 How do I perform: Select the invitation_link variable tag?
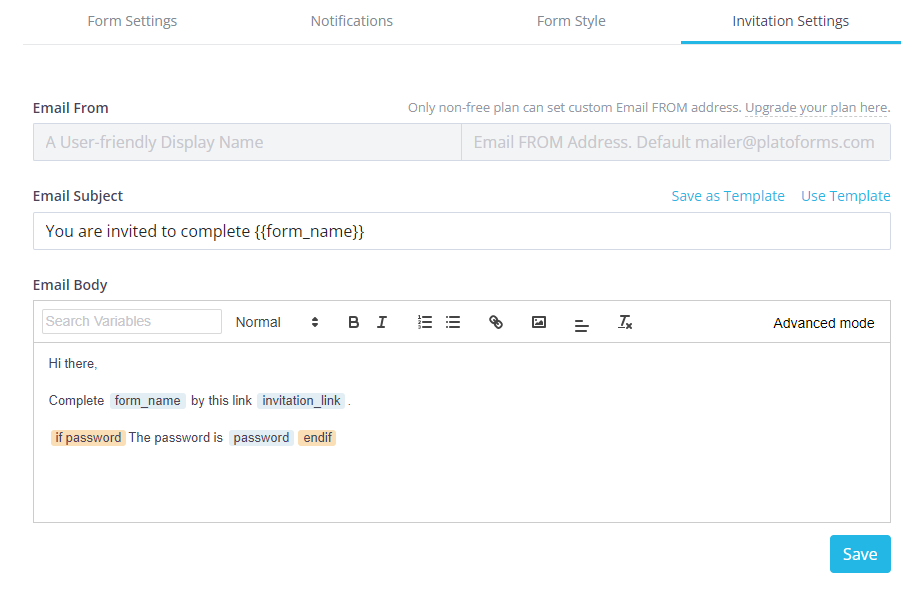[302, 401]
